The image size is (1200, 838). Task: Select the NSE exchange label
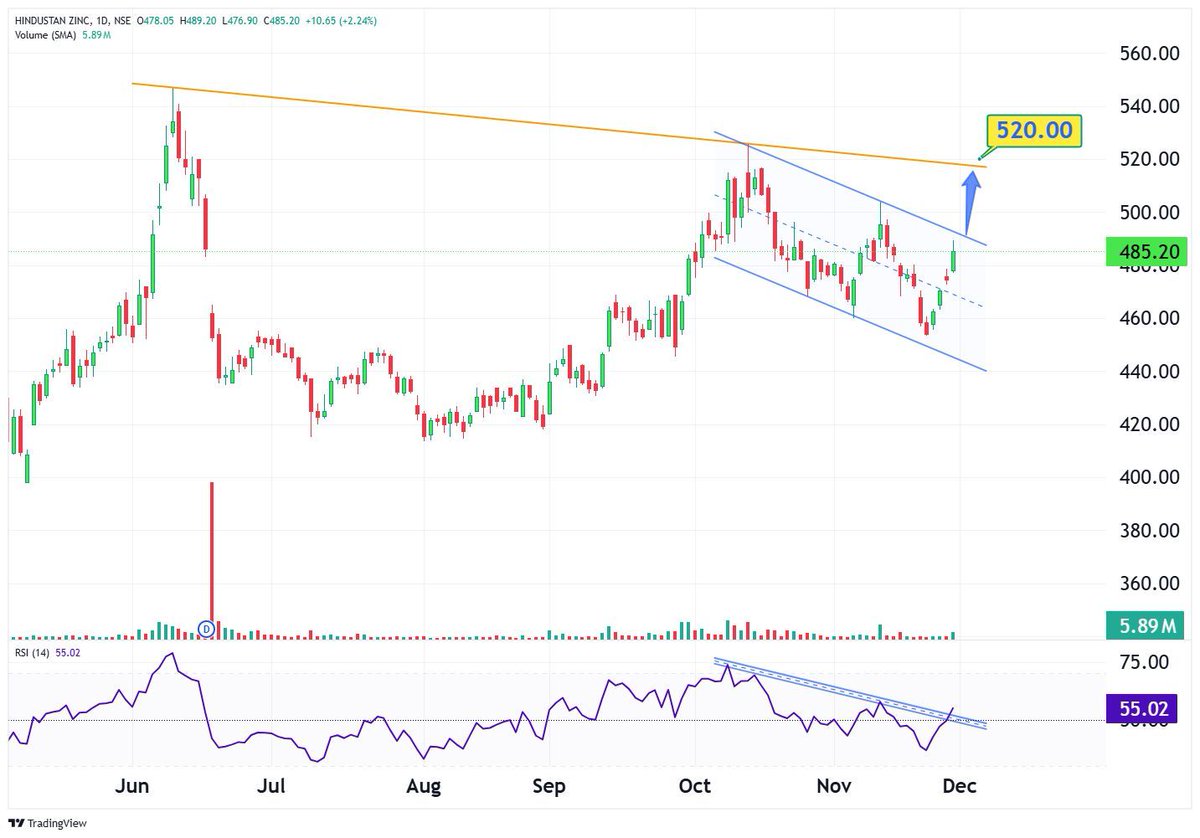coord(117,22)
